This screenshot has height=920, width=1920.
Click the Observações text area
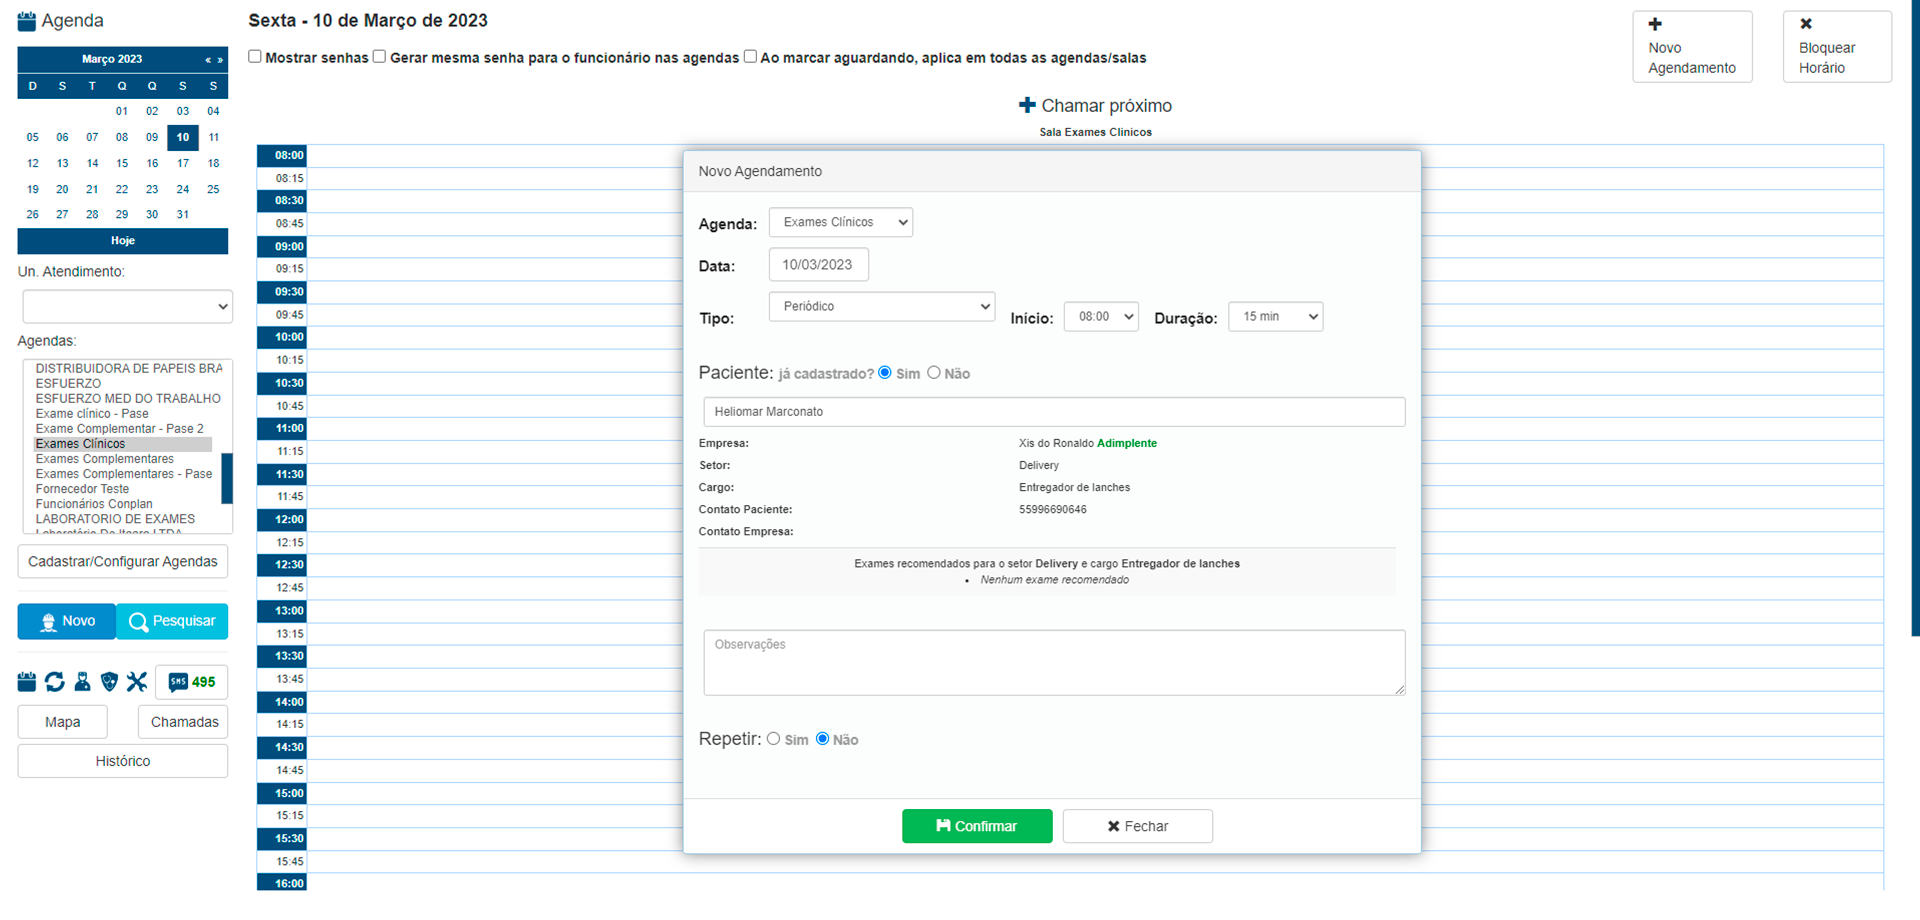pyautogui.click(x=1053, y=662)
